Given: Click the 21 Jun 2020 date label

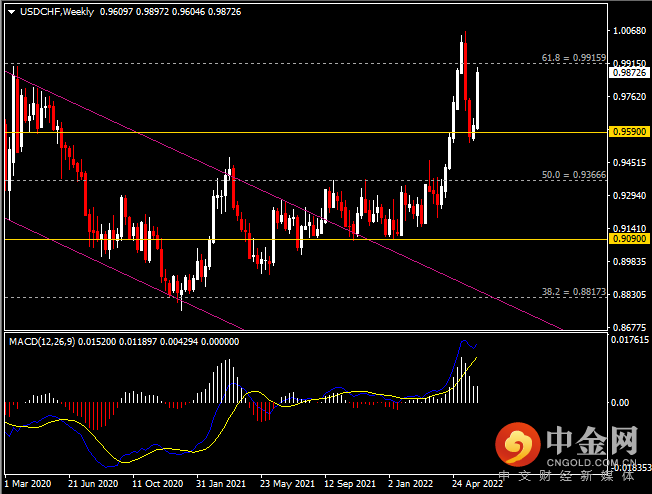Looking at the screenshot, I should [x=93, y=484].
